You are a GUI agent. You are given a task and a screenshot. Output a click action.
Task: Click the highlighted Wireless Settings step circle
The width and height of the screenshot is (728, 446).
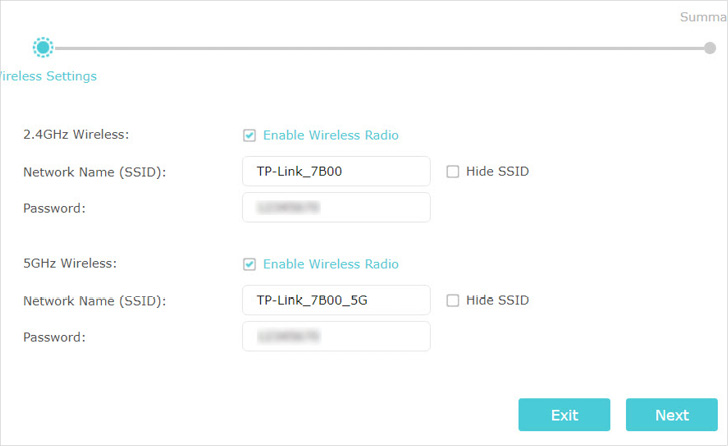click(x=43, y=47)
